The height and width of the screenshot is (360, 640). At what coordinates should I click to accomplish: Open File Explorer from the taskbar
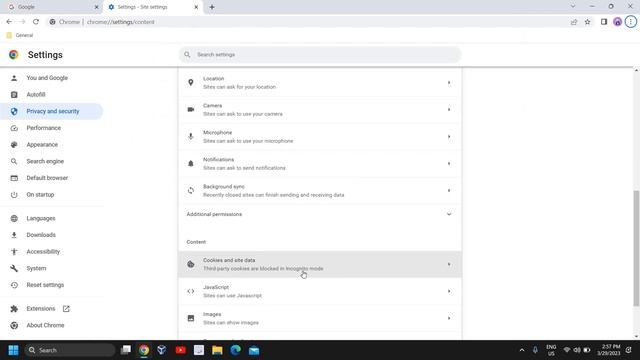click(217, 350)
